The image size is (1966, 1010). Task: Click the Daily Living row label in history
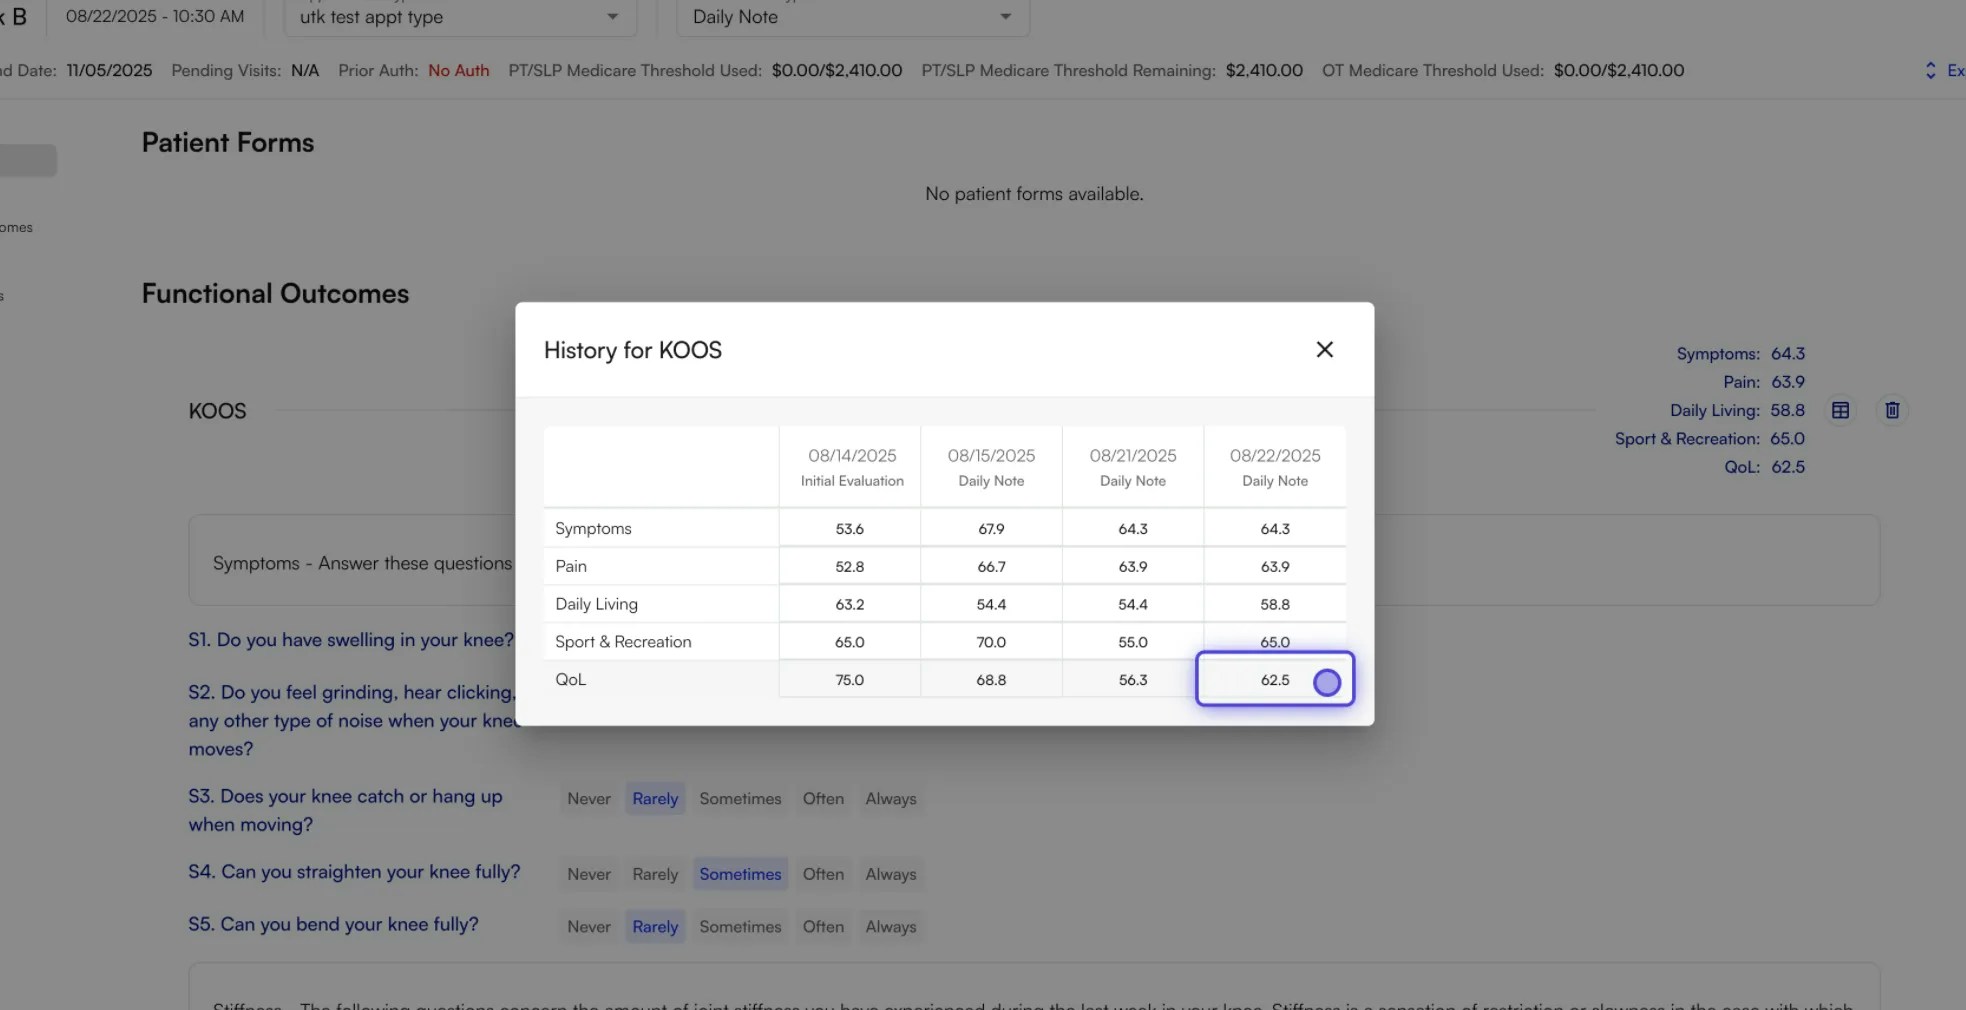pyautogui.click(x=596, y=604)
